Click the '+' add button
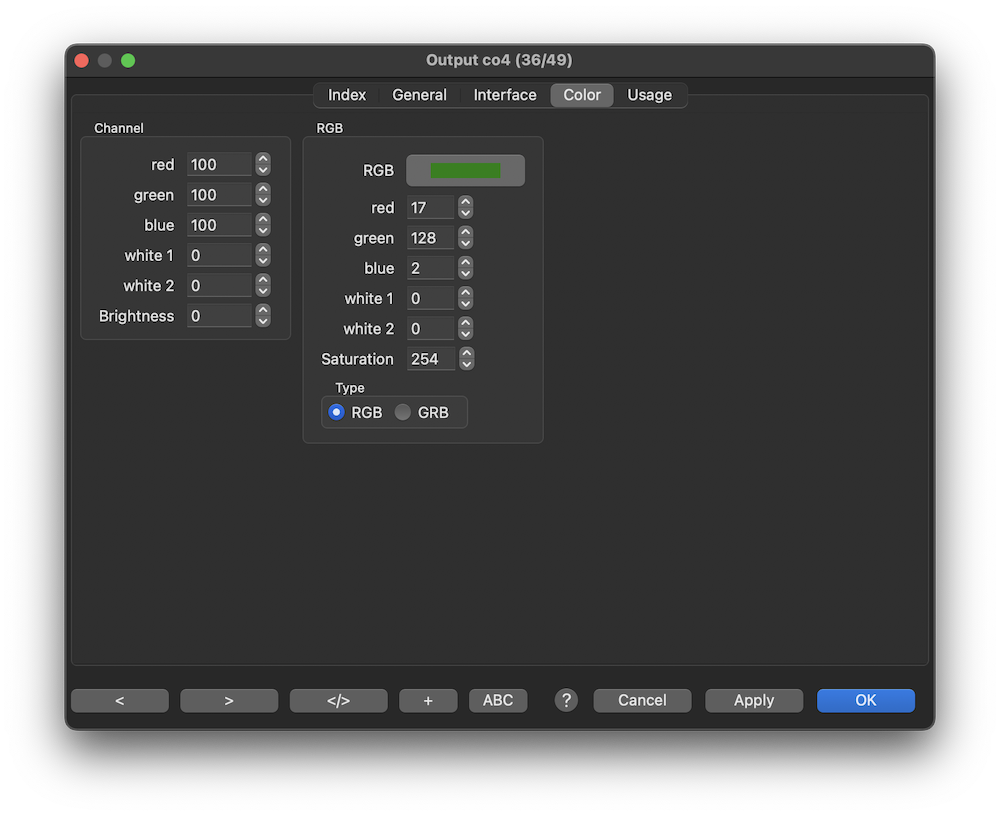This screenshot has width=1000, height=816. (428, 700)
